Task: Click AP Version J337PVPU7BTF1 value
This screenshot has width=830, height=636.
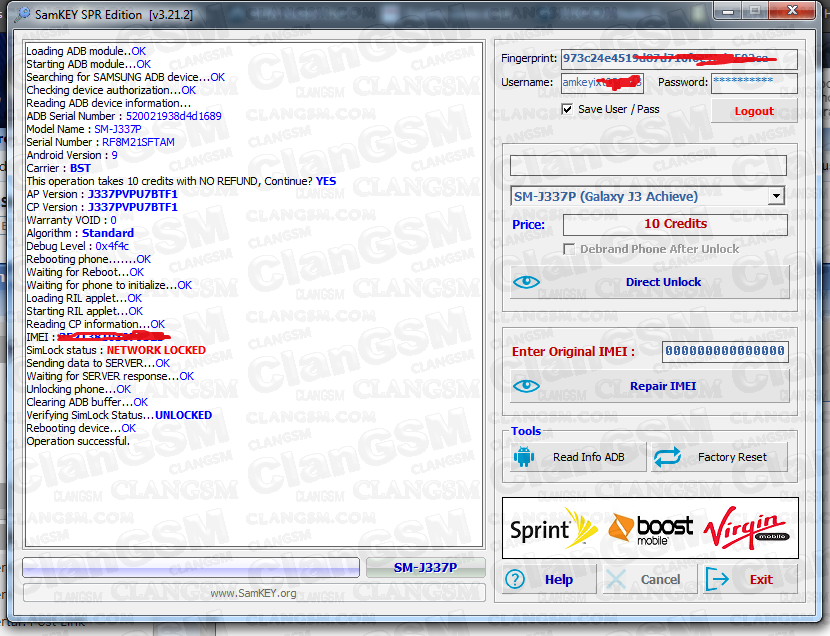Action: [132, 194]
